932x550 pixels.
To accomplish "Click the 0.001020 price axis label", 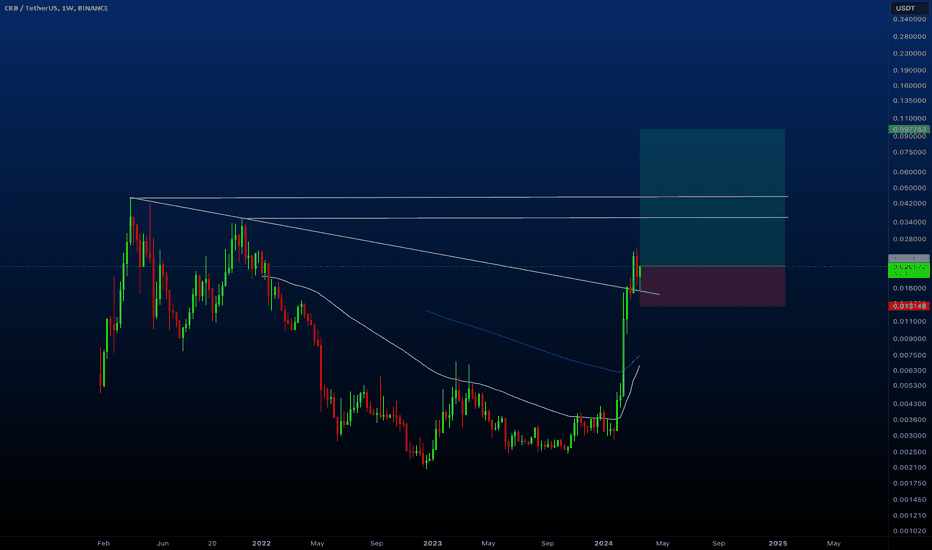I will 909,531.
